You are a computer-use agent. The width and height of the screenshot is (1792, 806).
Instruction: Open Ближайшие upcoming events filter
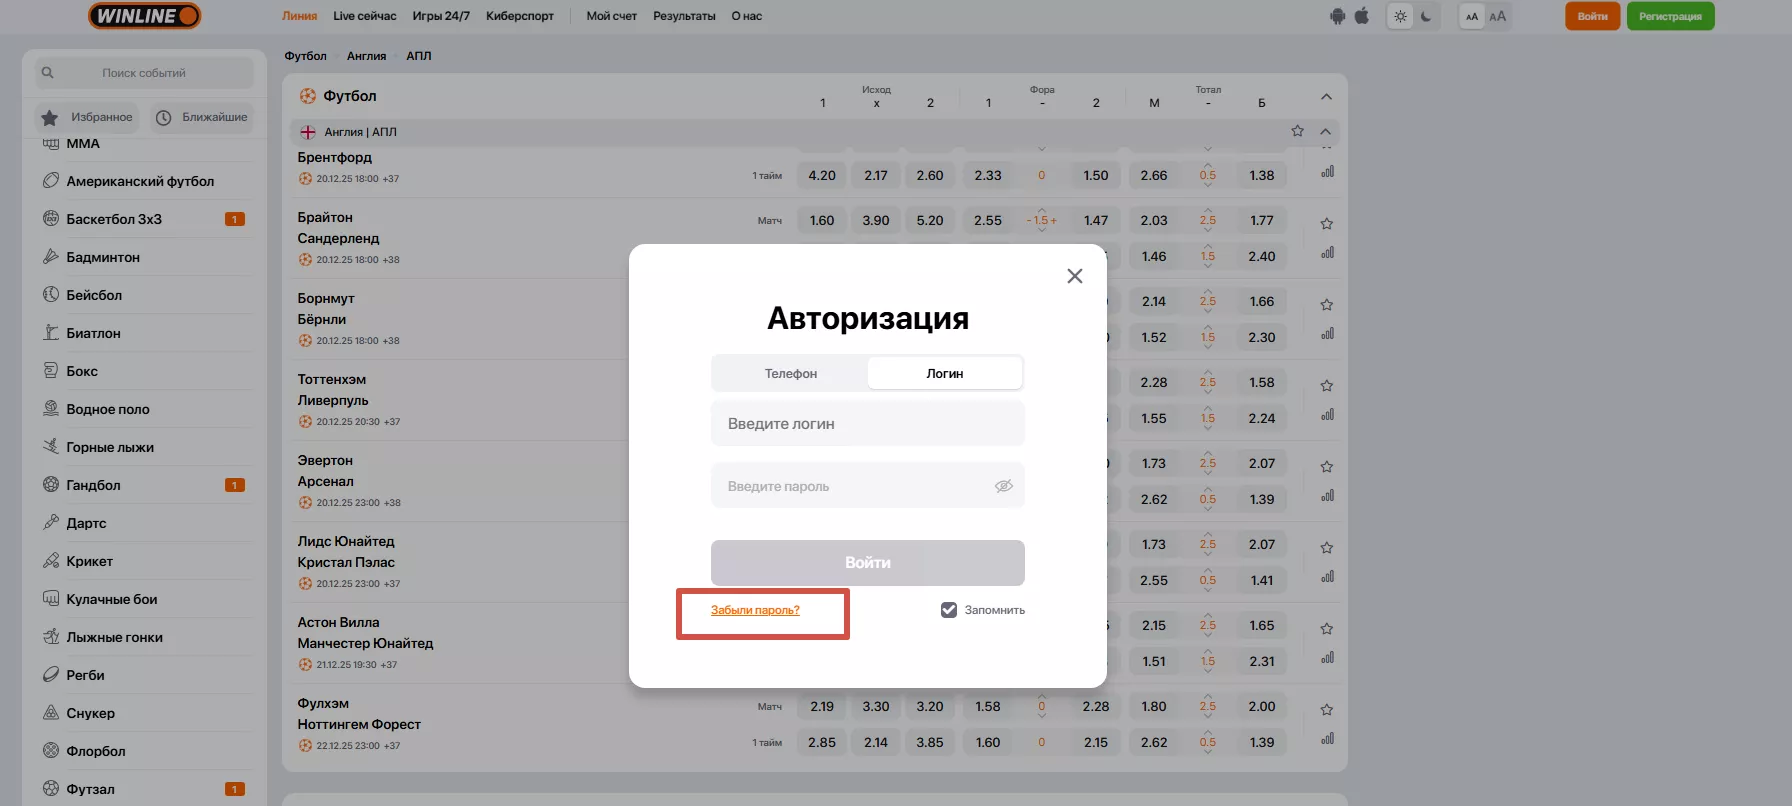point(202,117)
